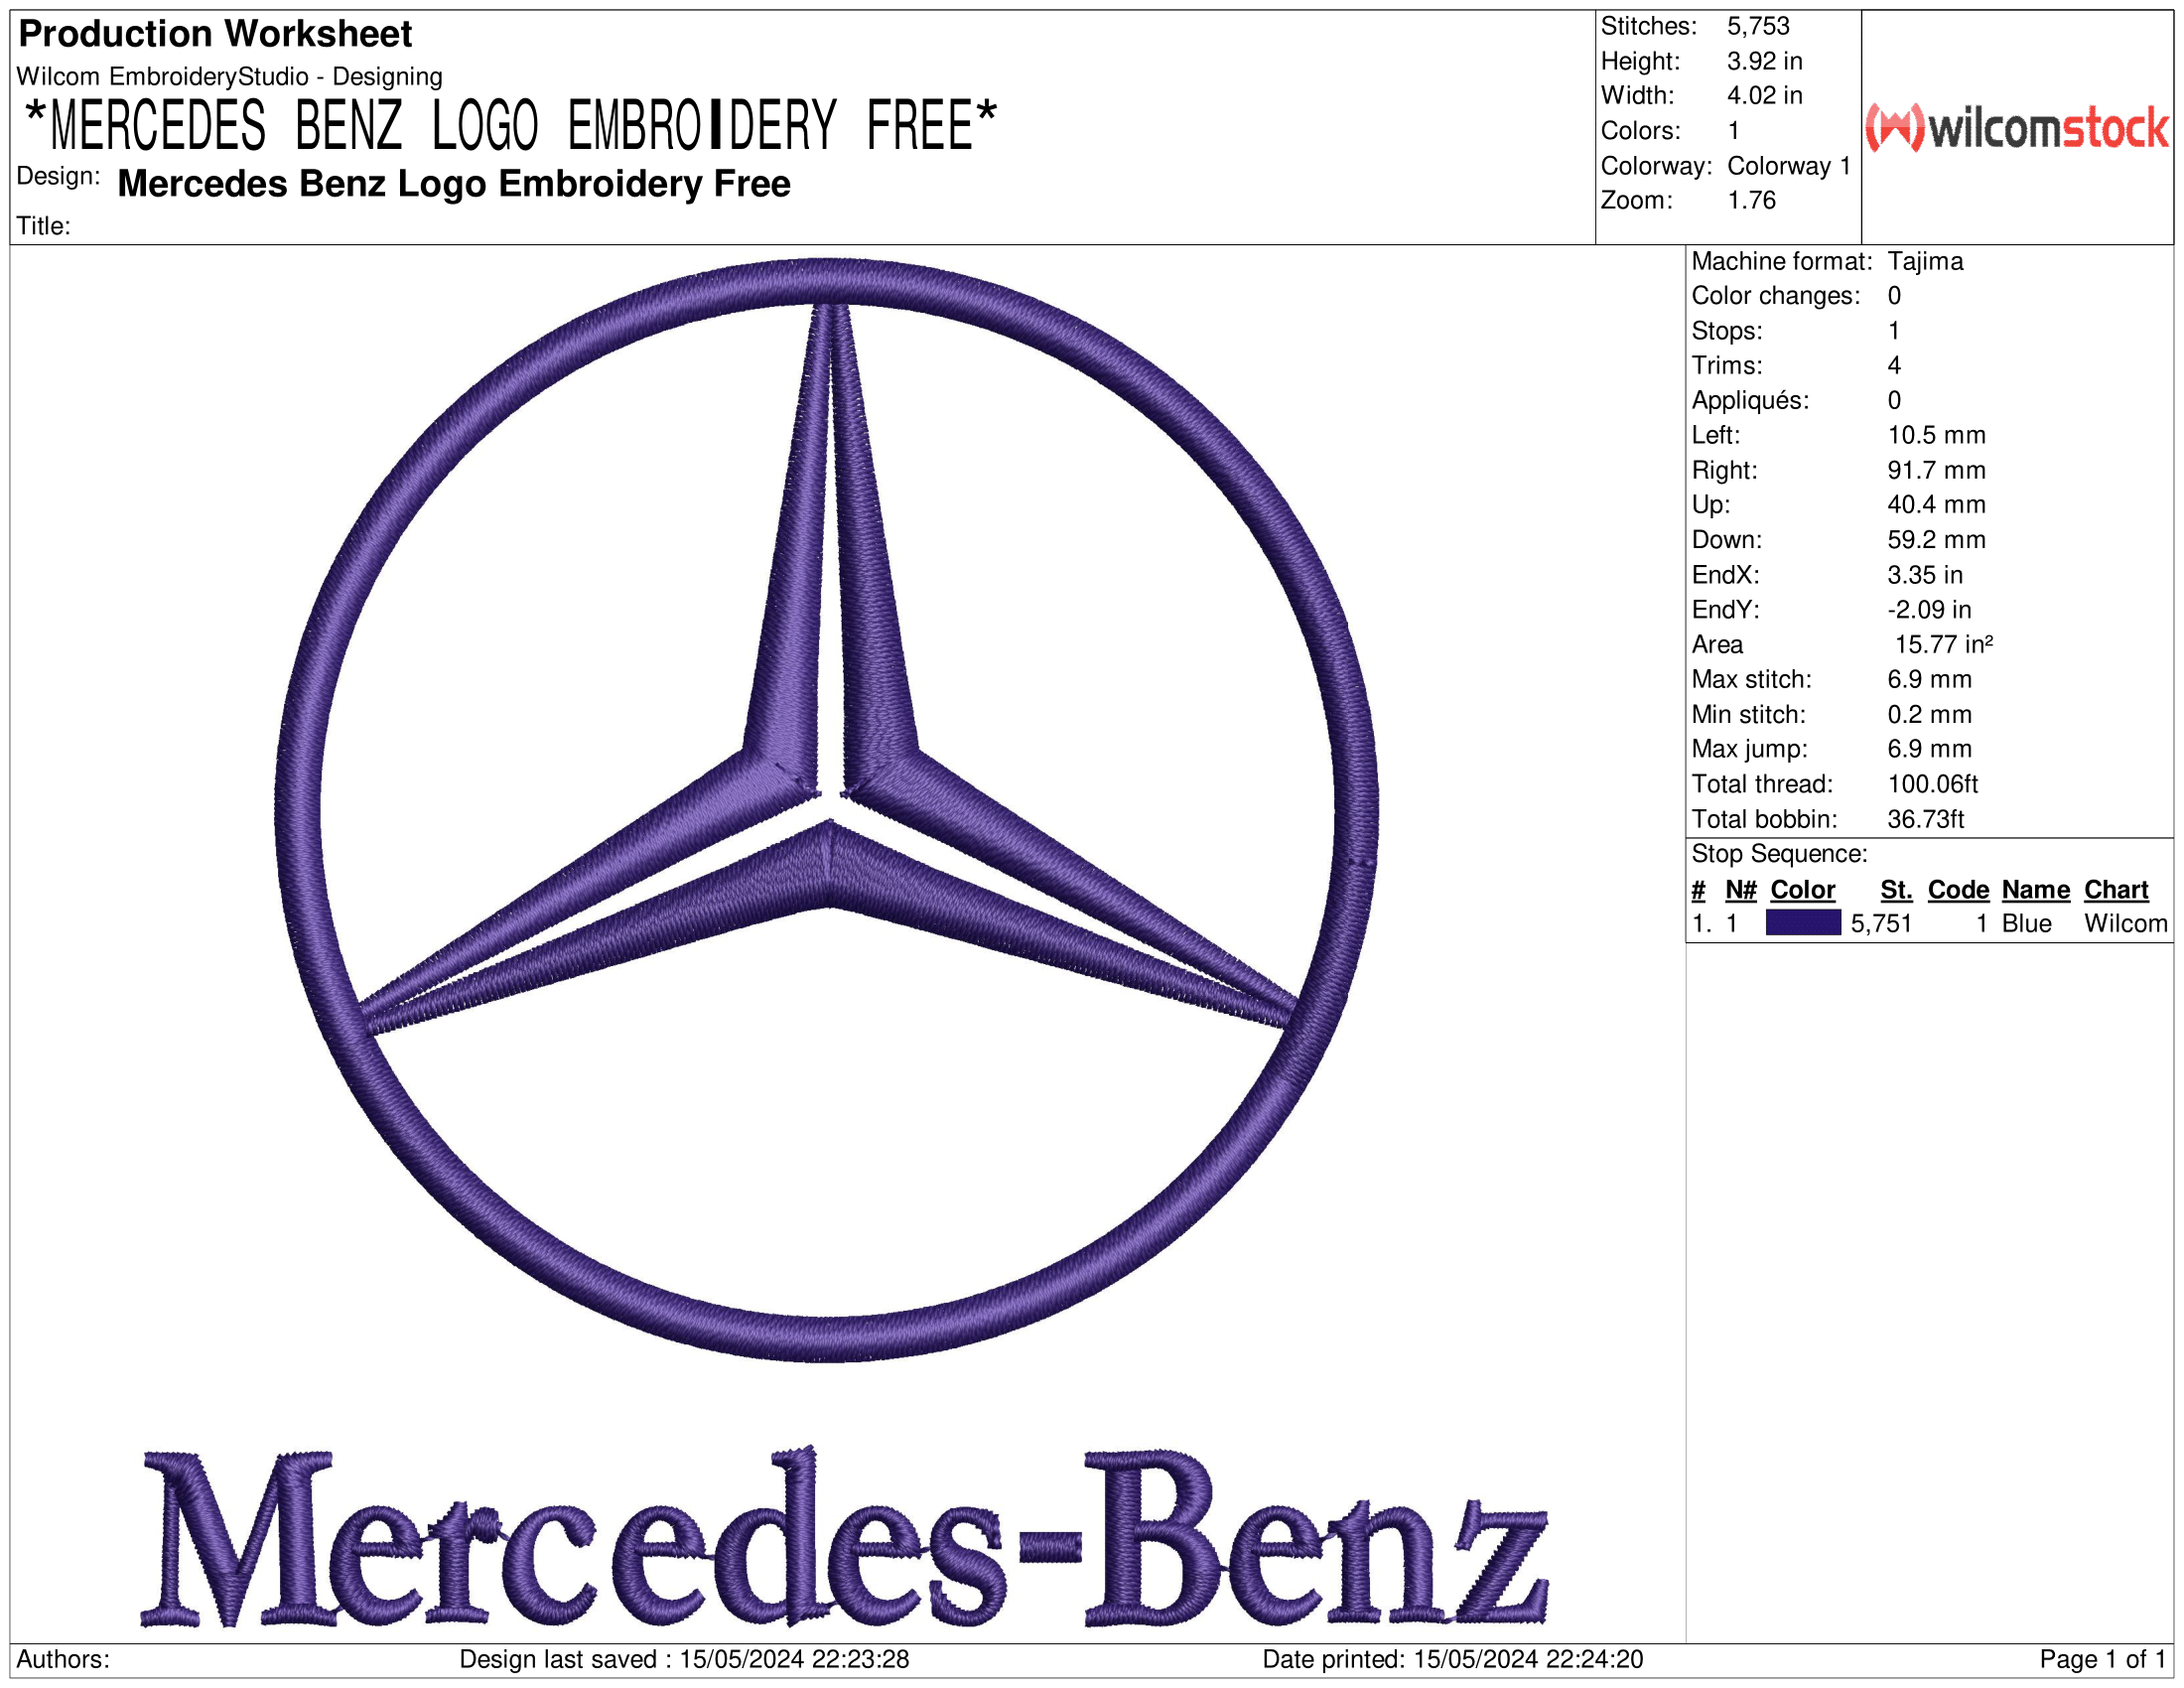Click the EndX value 3.35 in
Viewport: 2184px width, 1688px height.
coord(1925,575)
